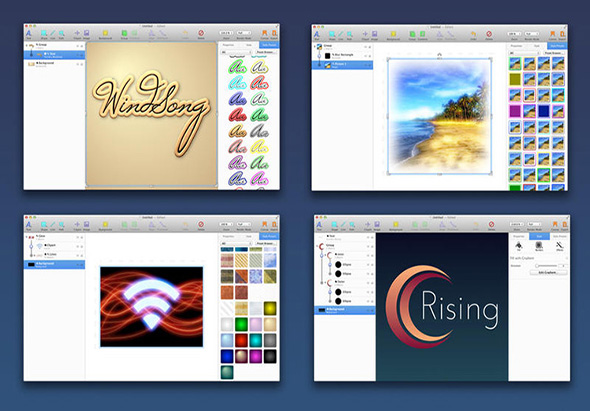
Task: Toggle visibility of the Blur Rectangle layer
Action: [x=365, y=56]
